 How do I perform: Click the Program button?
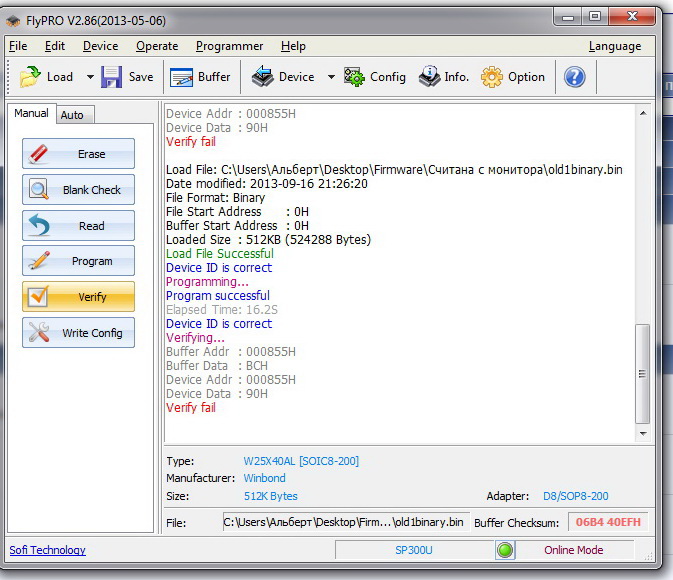click(x=78, y=261)
